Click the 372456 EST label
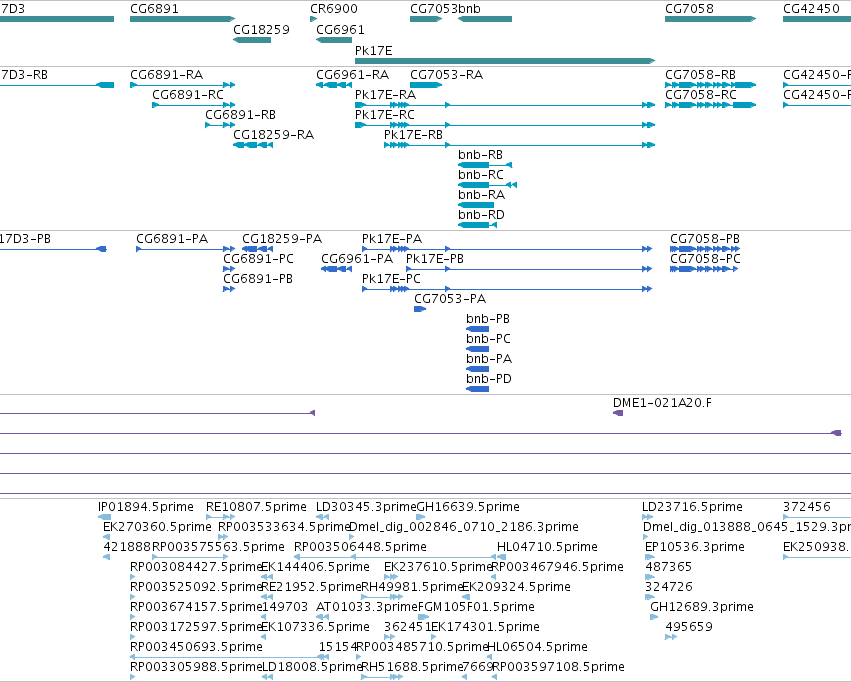This screenshot has width=851, height=682. coord(806,507)
